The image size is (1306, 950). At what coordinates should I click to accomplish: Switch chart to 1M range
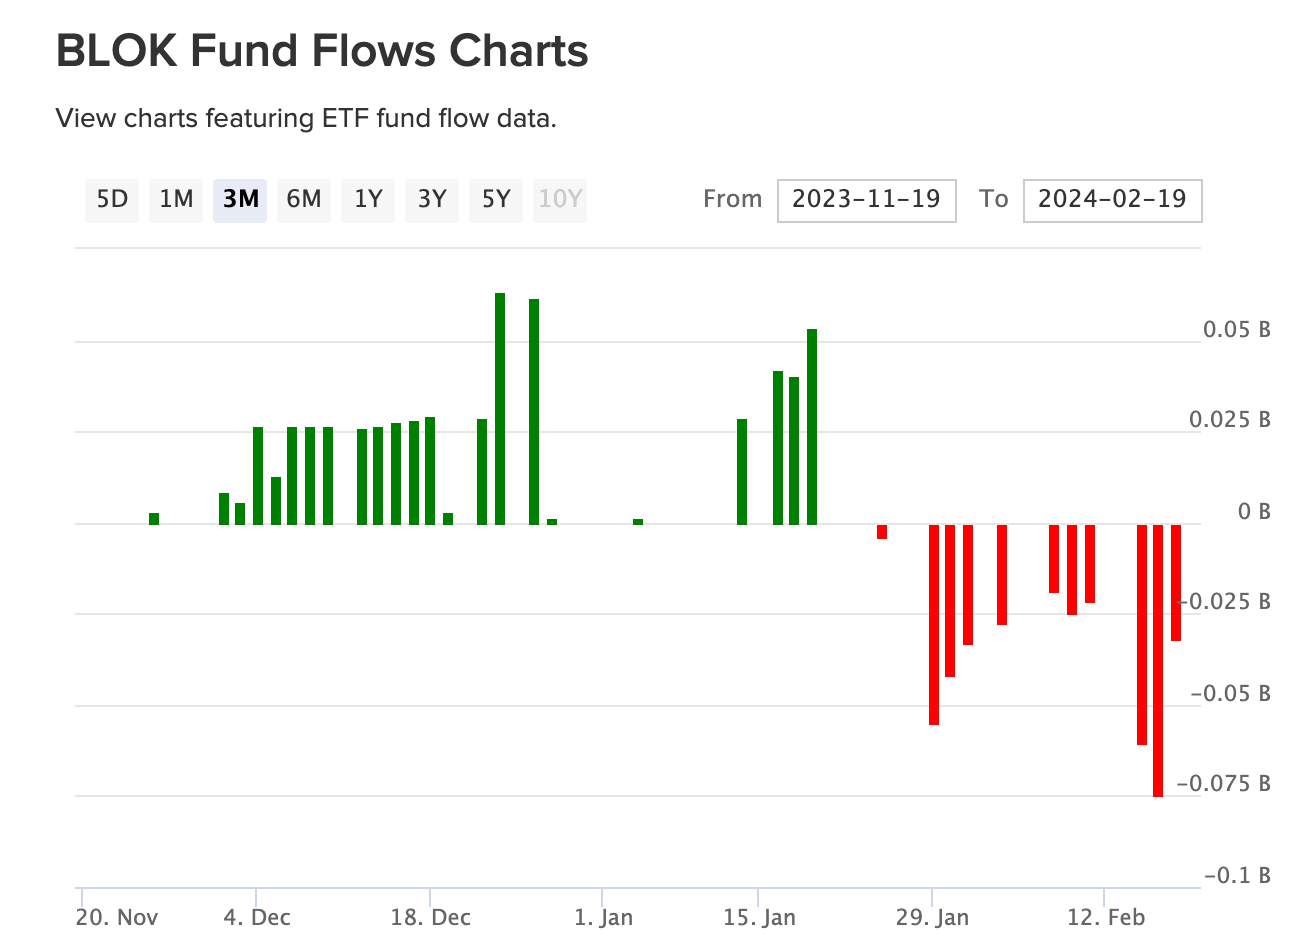[x=176, y=199]
